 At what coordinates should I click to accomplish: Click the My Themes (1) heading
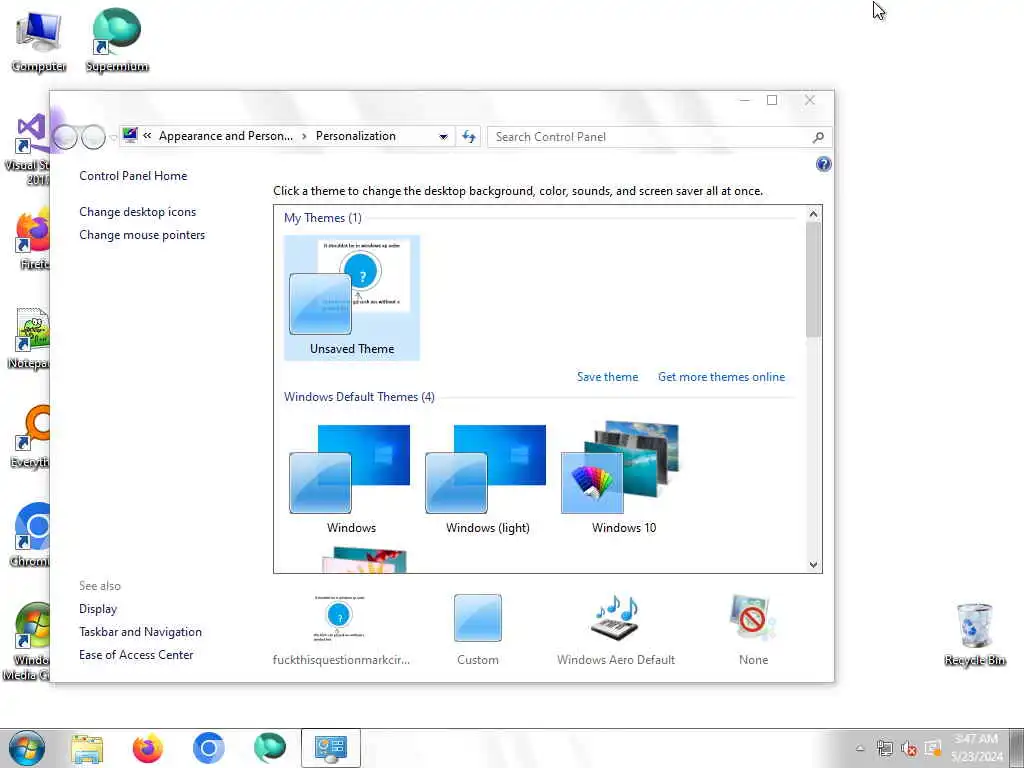pos(323,217)
